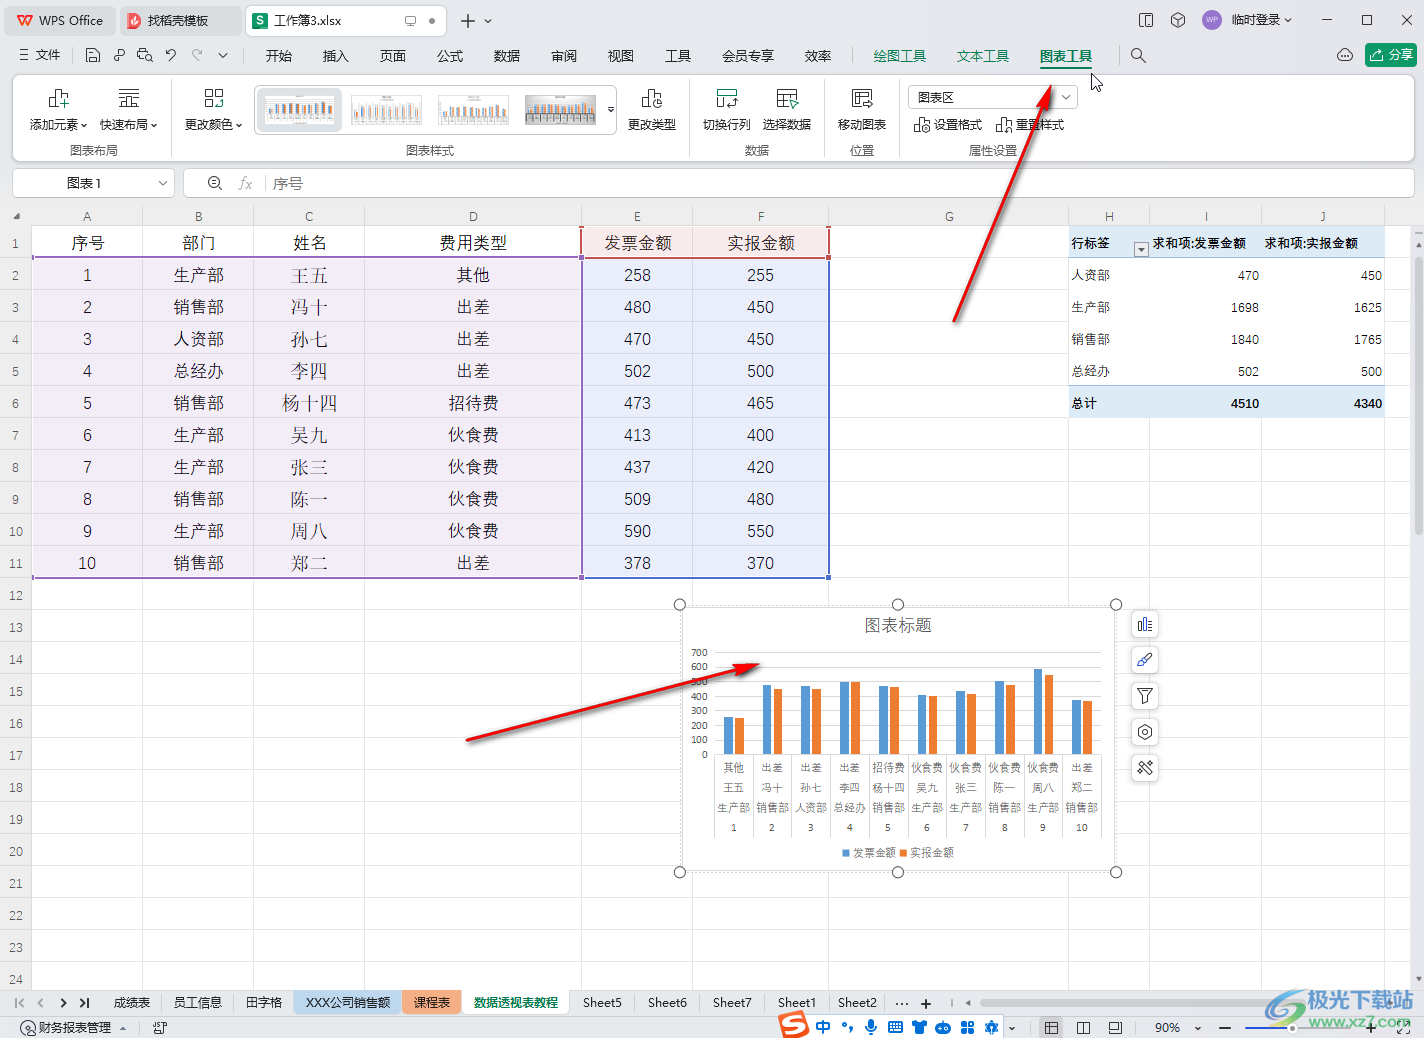Click Select Data (选择数据) icon
Screen dimensions: 1424x1038
[787, 110]
